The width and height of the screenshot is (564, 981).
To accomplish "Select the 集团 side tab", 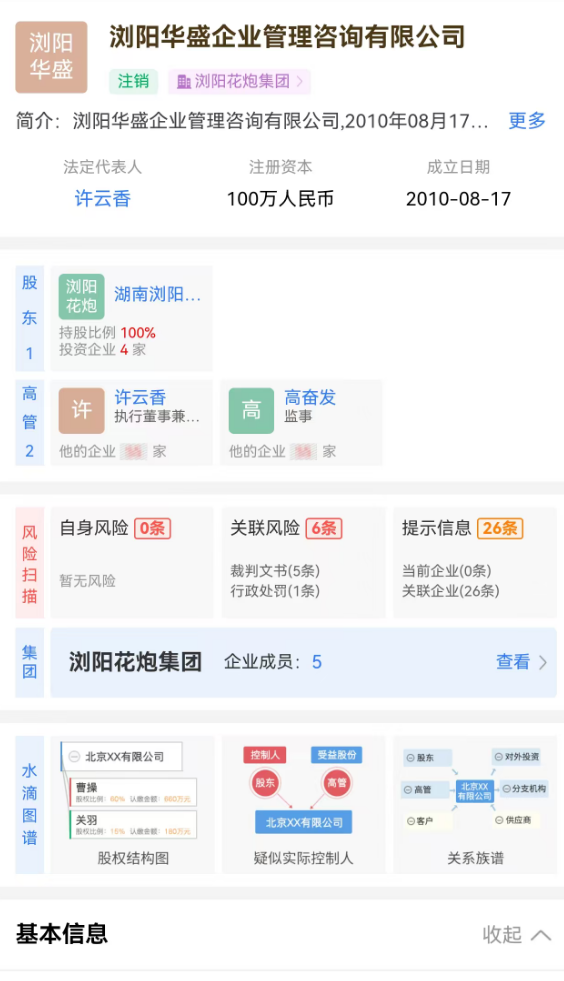I will pyautogui.click(x=29, y=662).
